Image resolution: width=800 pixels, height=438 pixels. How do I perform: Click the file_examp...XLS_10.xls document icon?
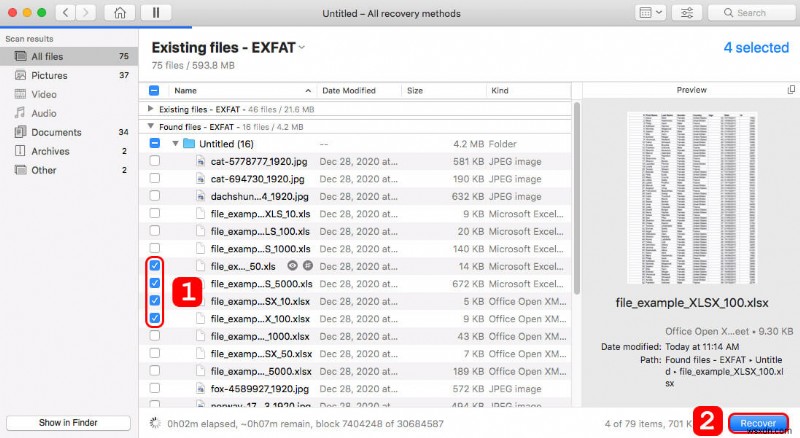click(201, 213)
